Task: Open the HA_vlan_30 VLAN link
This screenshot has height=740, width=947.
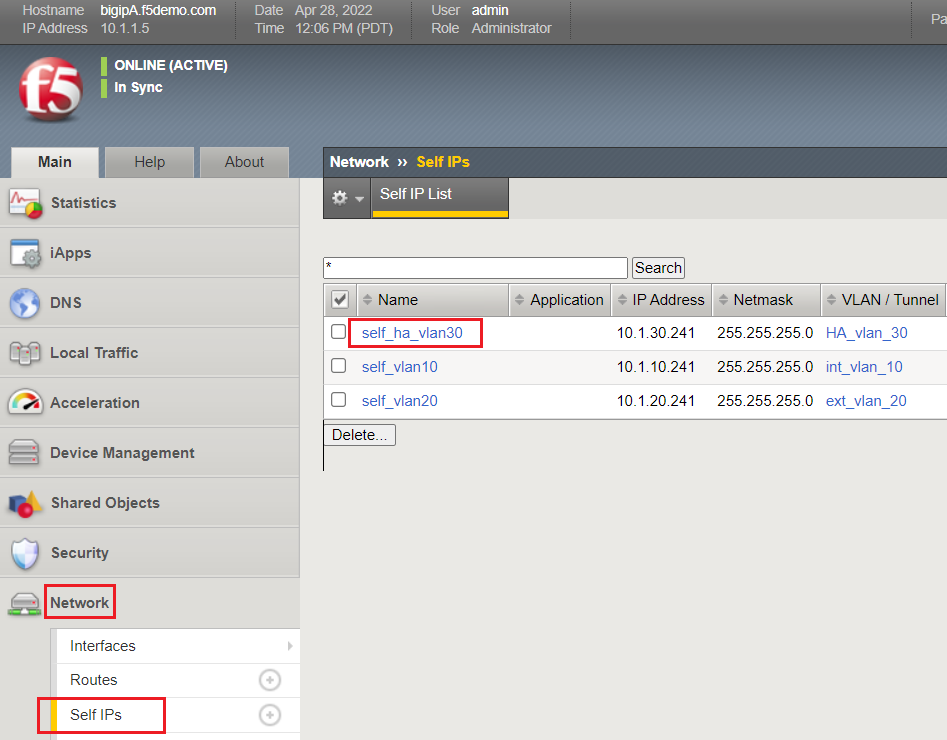Action: tap(867, 333)
